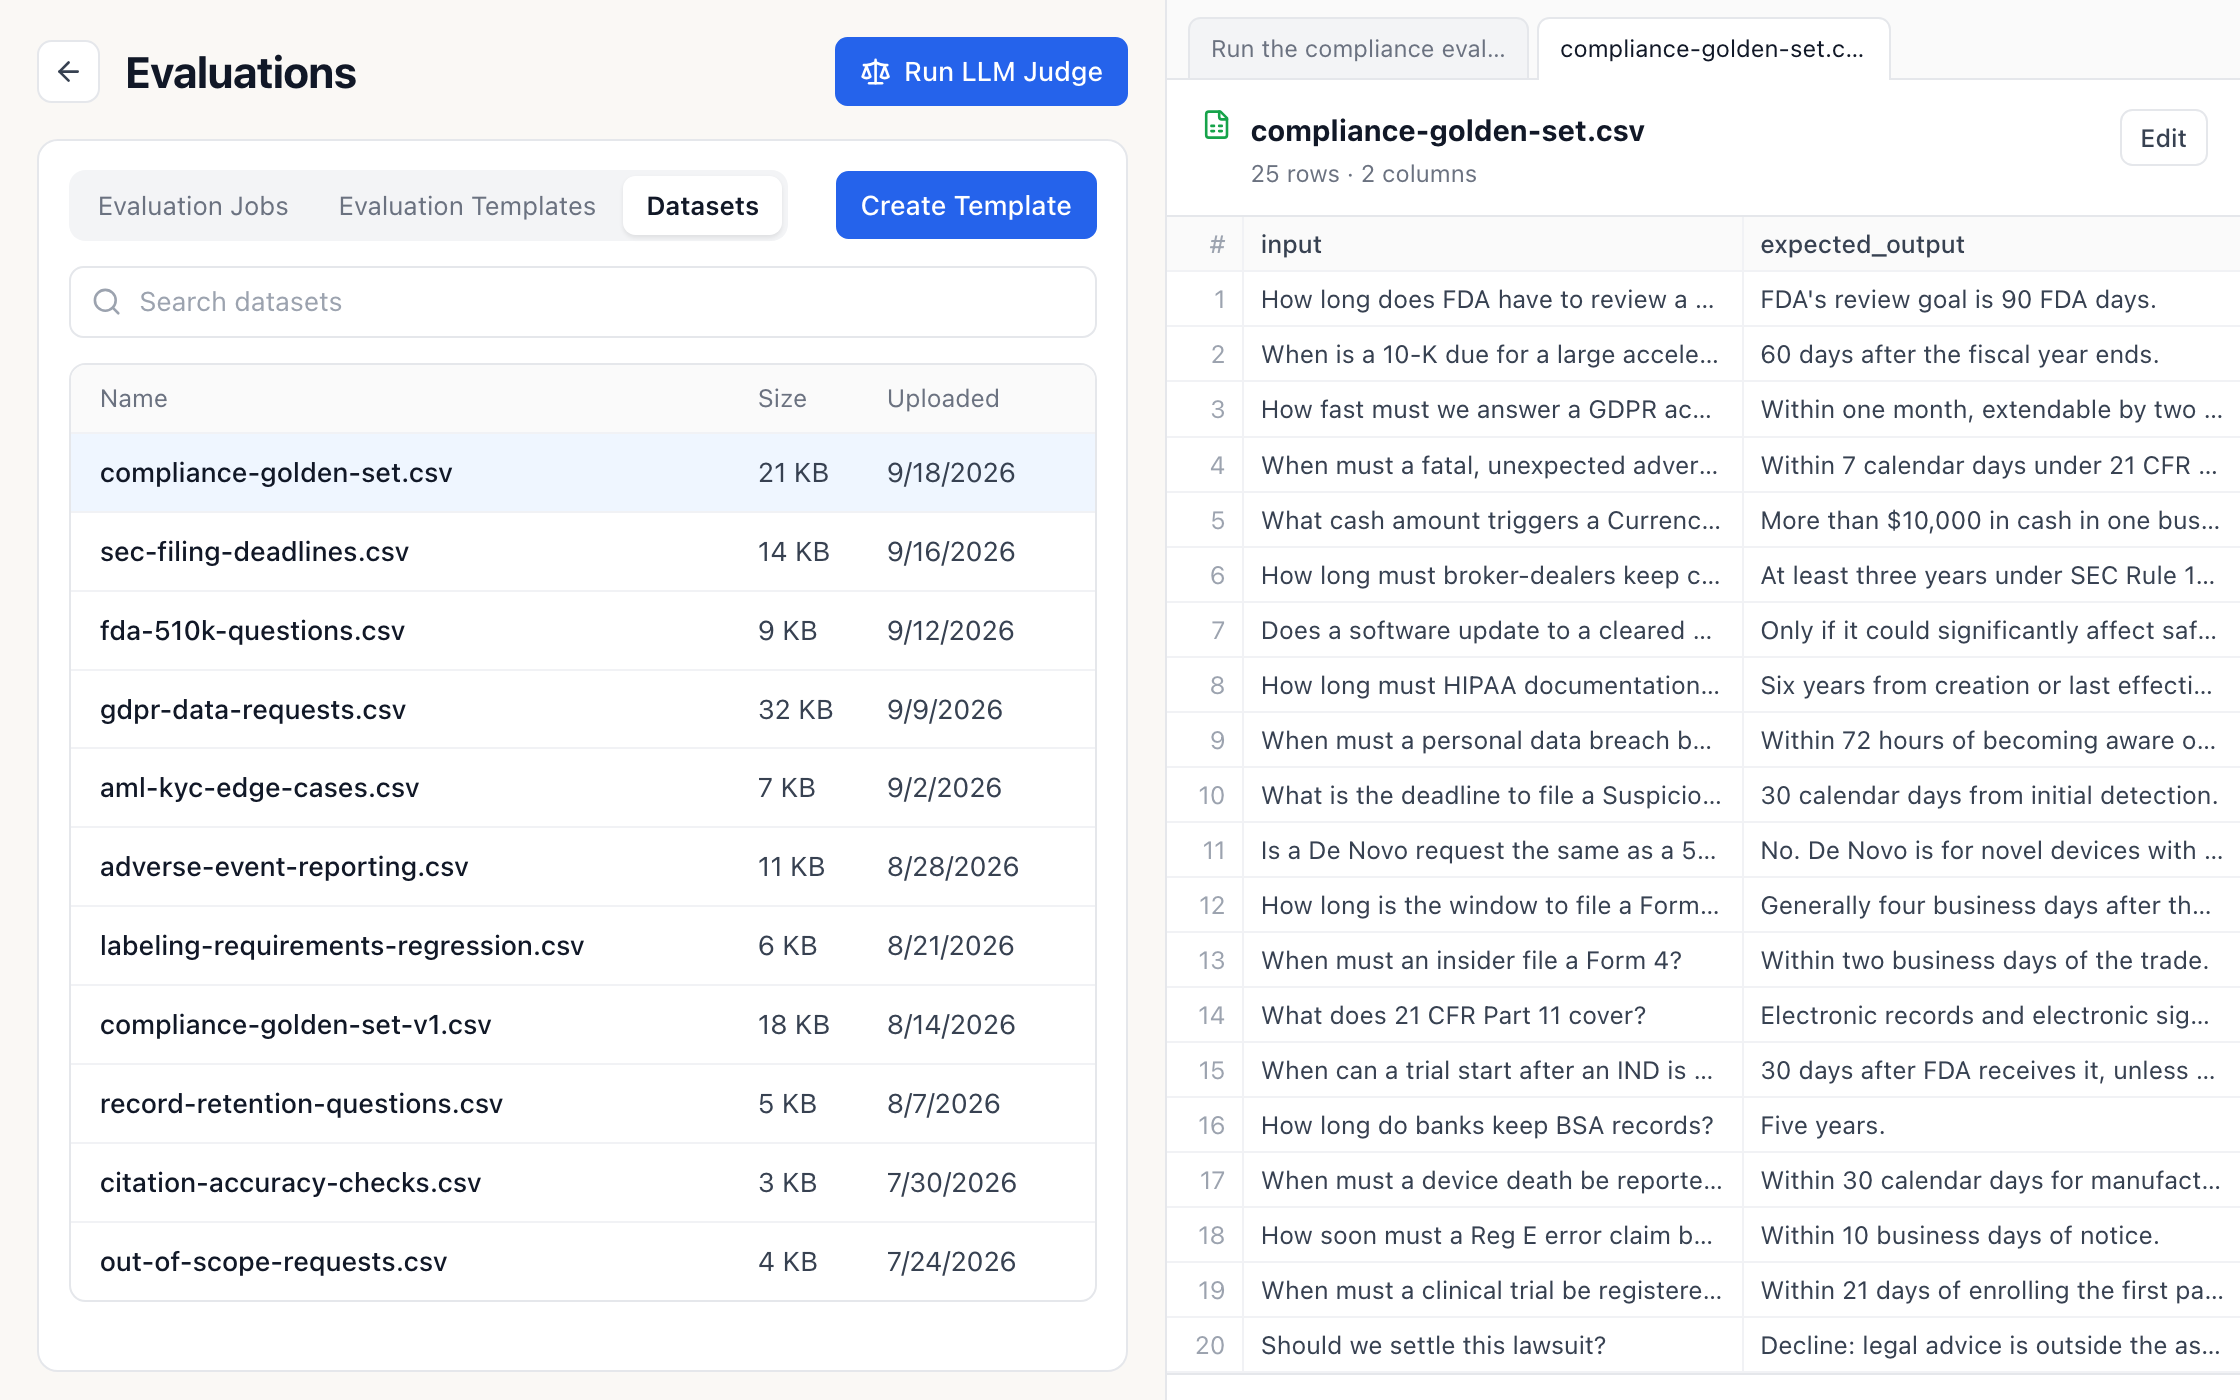Click cell 'FDA's review goal is 90 FDA days.'
Screen dimensions: 2240x1400
1991,300
